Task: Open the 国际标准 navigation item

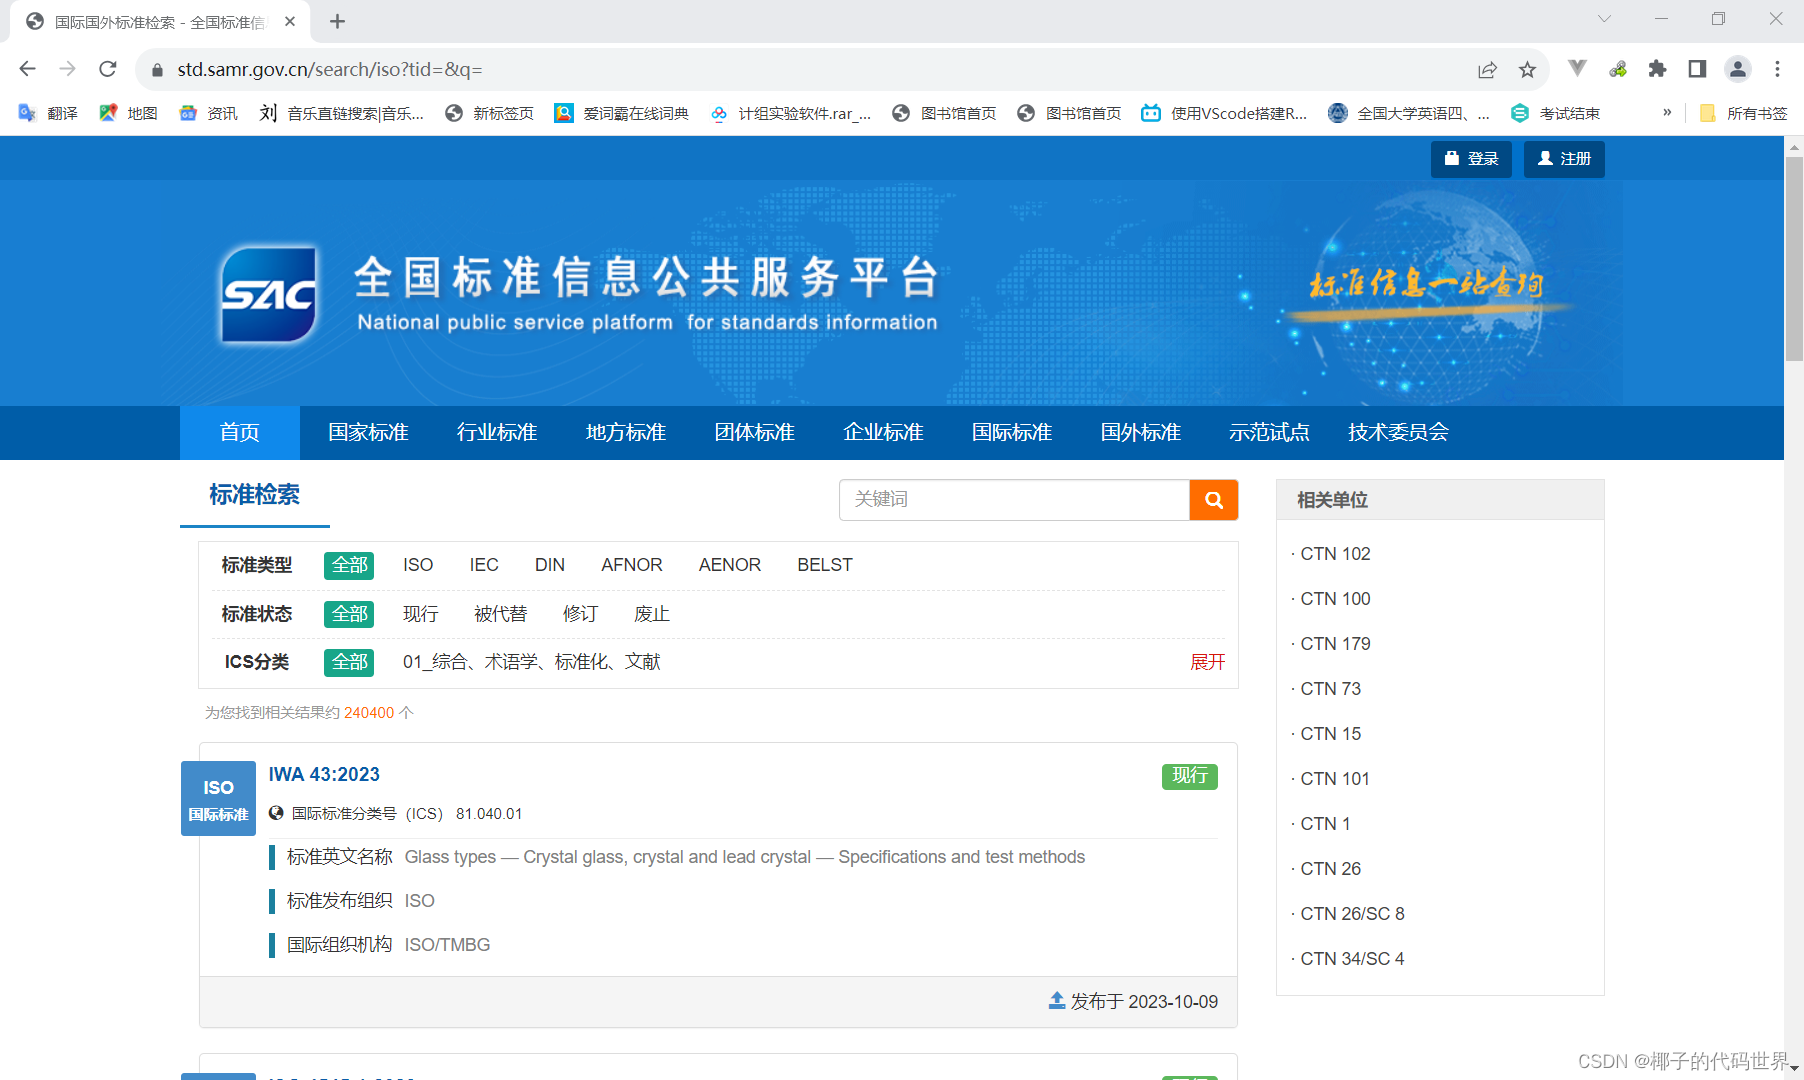Action: point(1012,432)
